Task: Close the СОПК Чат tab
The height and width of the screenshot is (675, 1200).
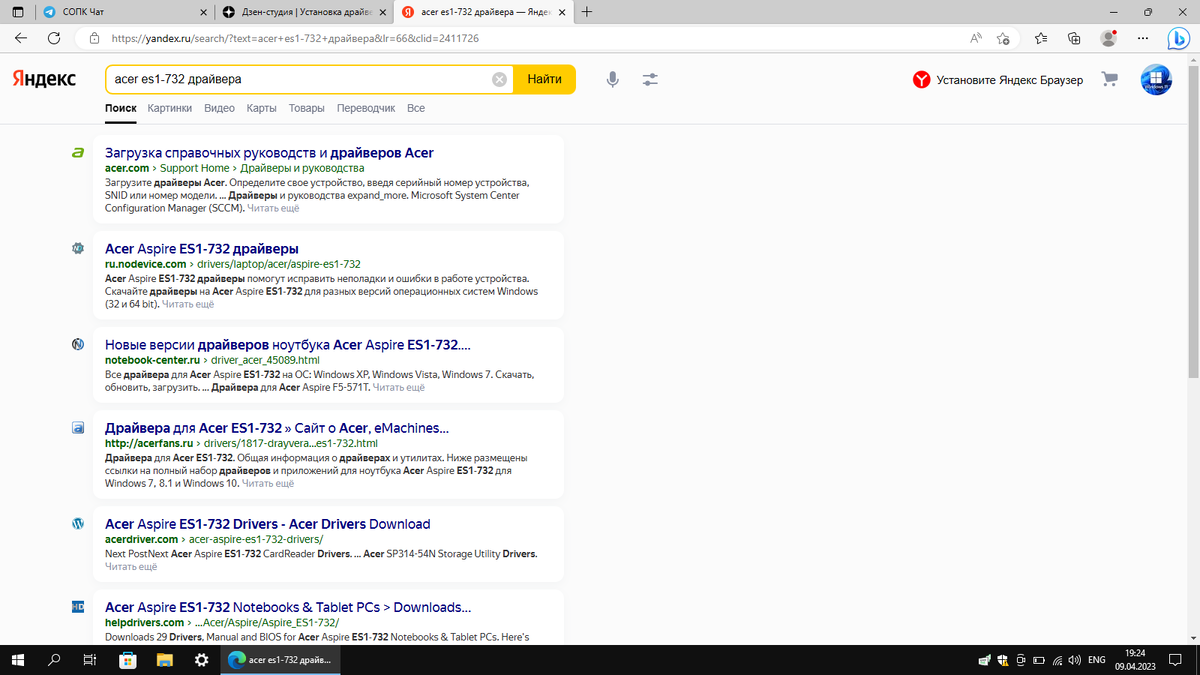Action: [204, 12]
